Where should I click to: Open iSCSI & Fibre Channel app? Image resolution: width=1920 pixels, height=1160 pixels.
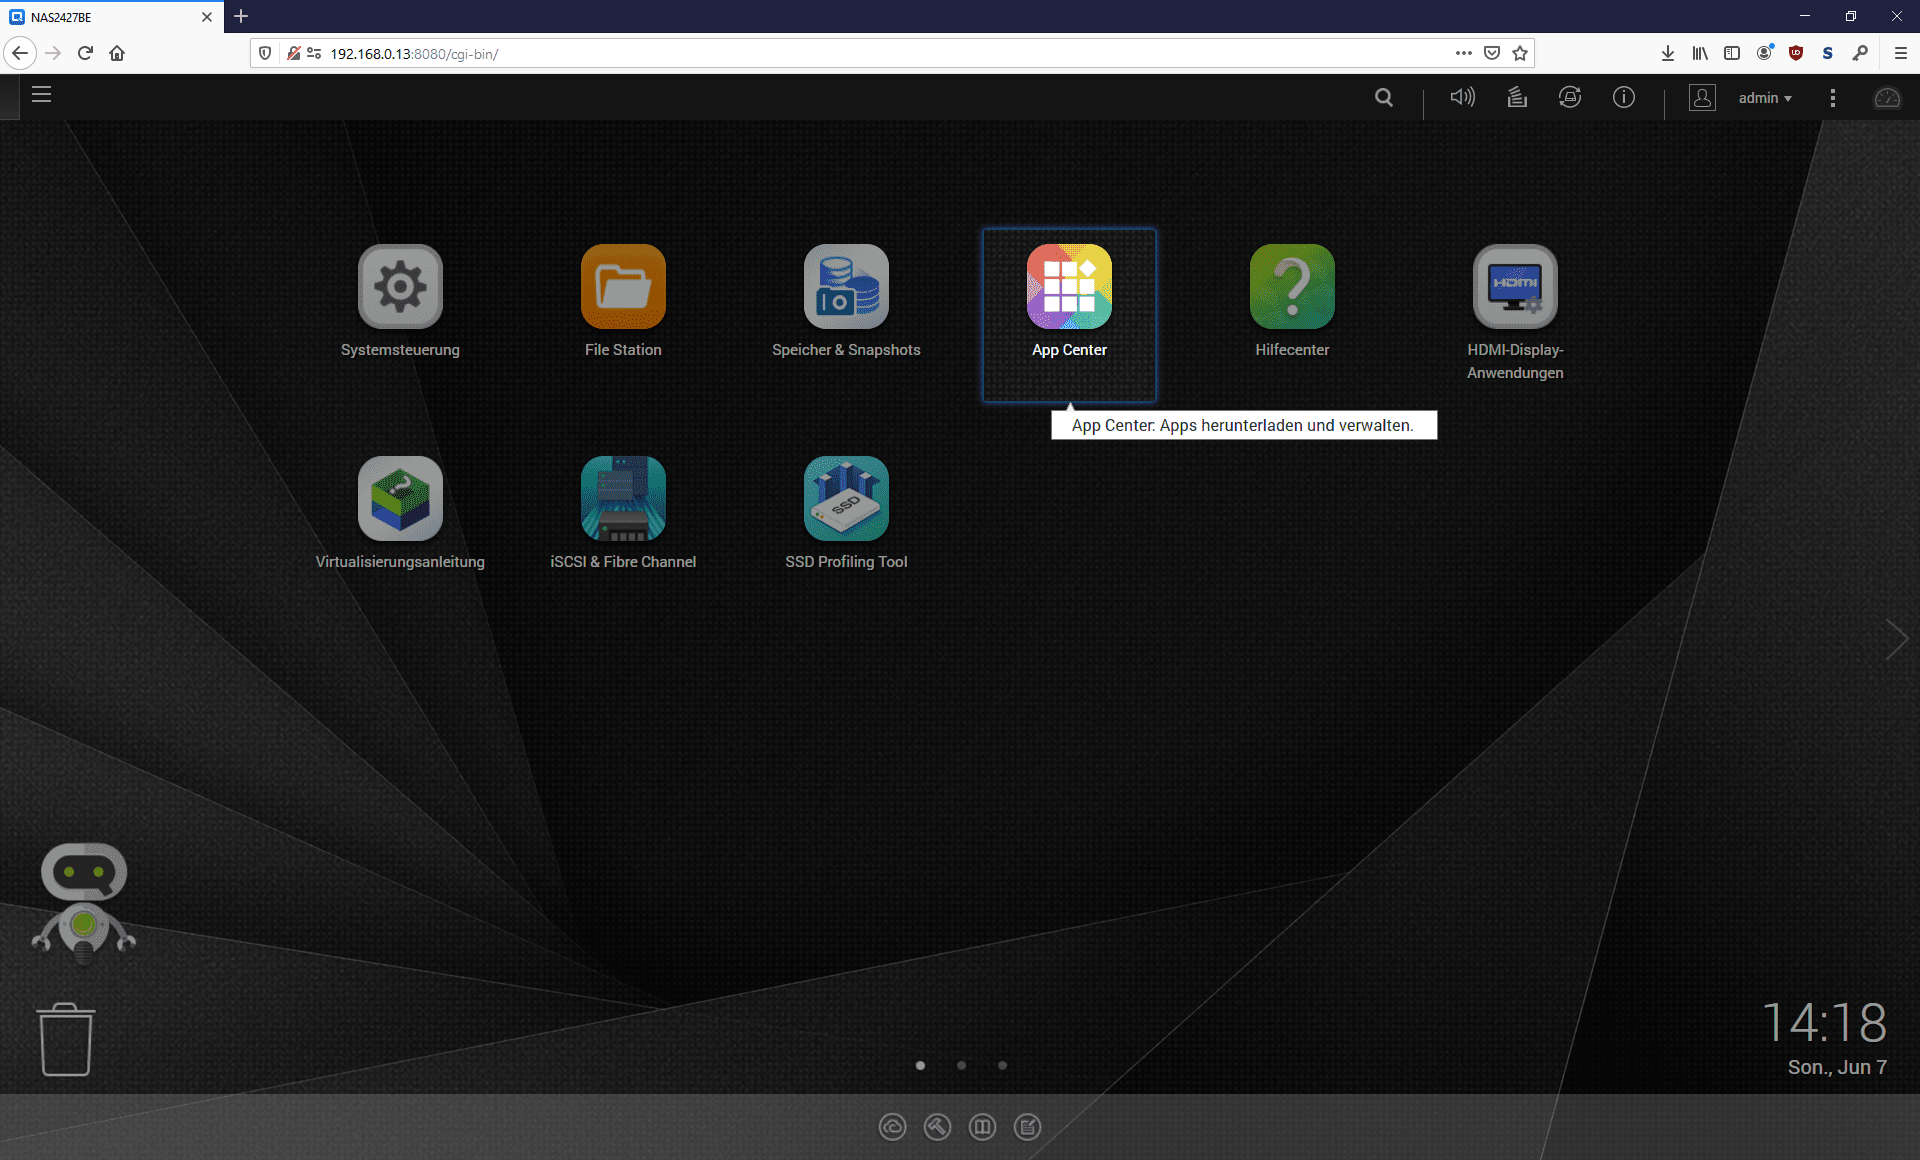point(623,499)
